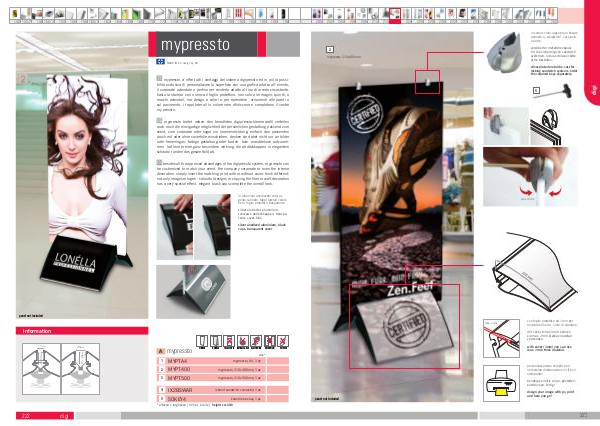
Task: Click the line drawing of the curved base
Action: 534,271
